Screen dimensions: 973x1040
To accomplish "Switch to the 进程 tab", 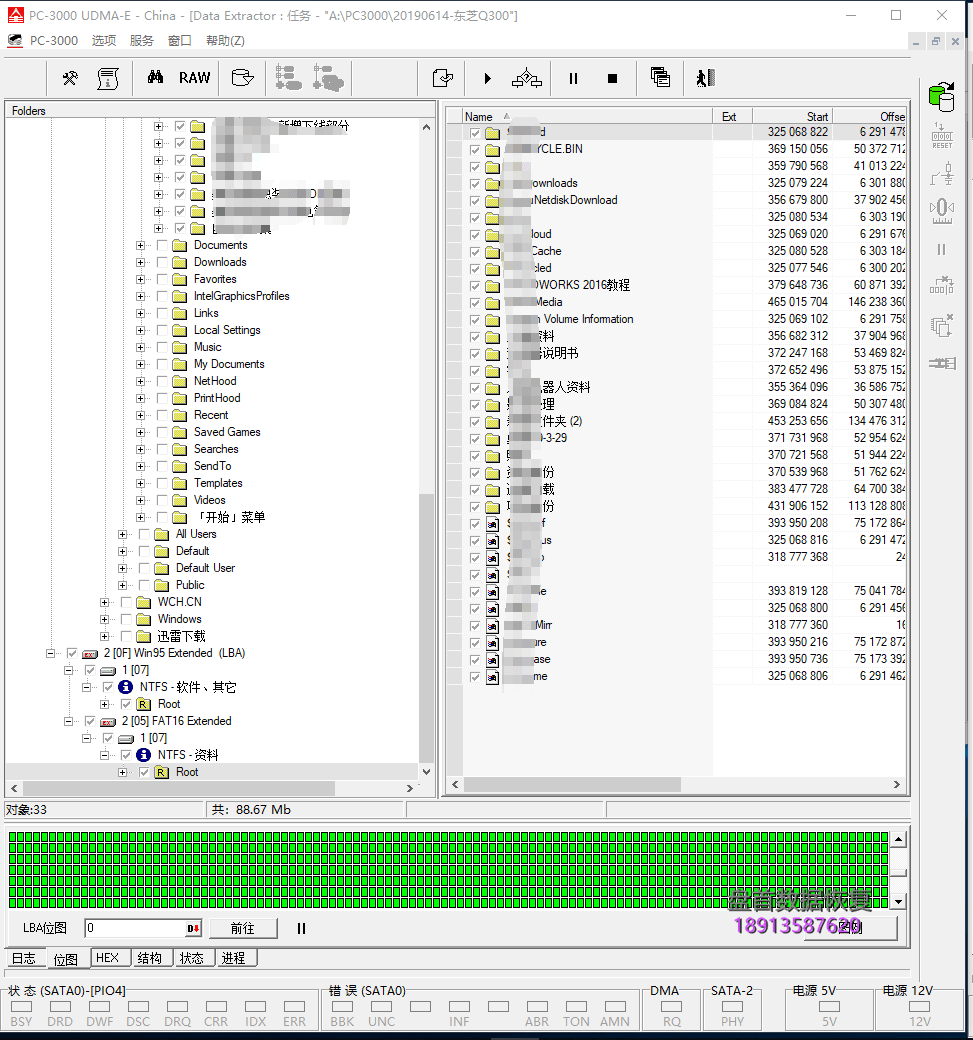I will point(233,958).
